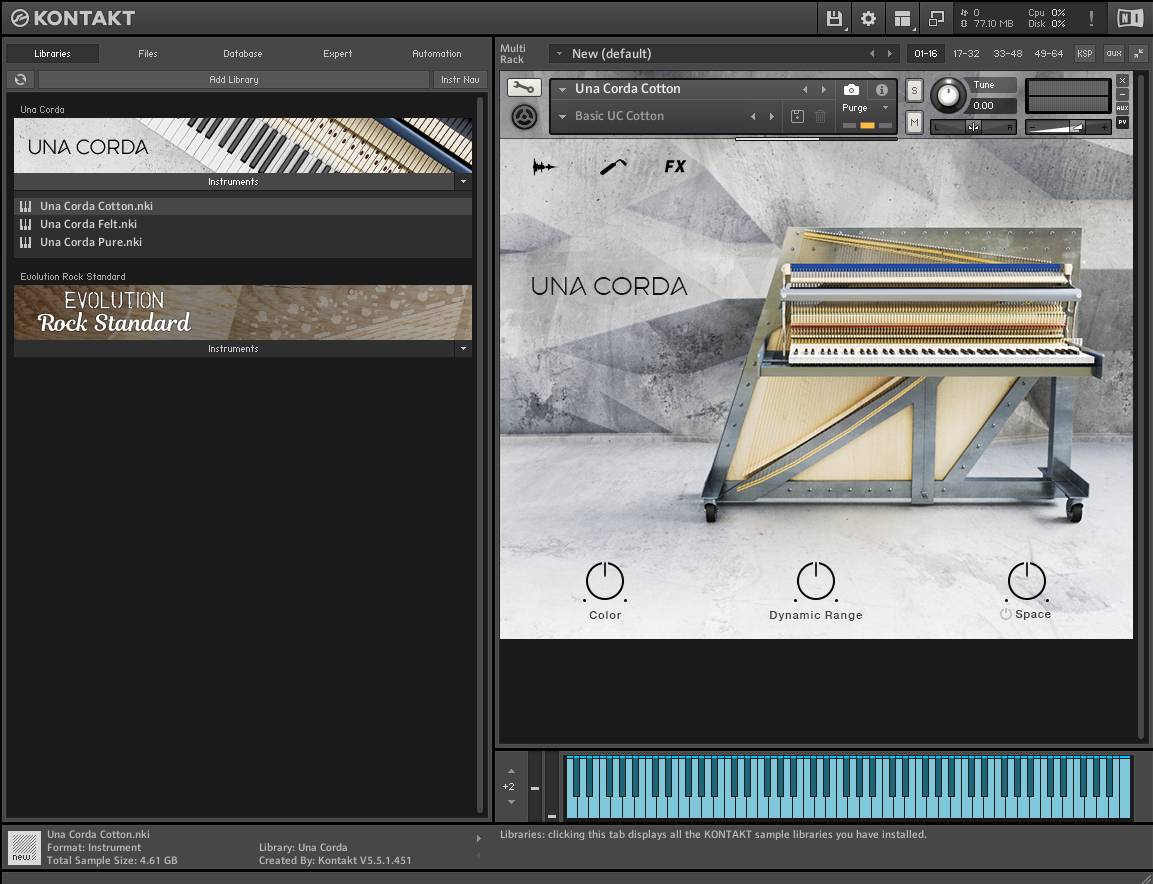
Task: Open the Una Corda Cotton instrument dropdown
Action: click(x=563, y=90)
